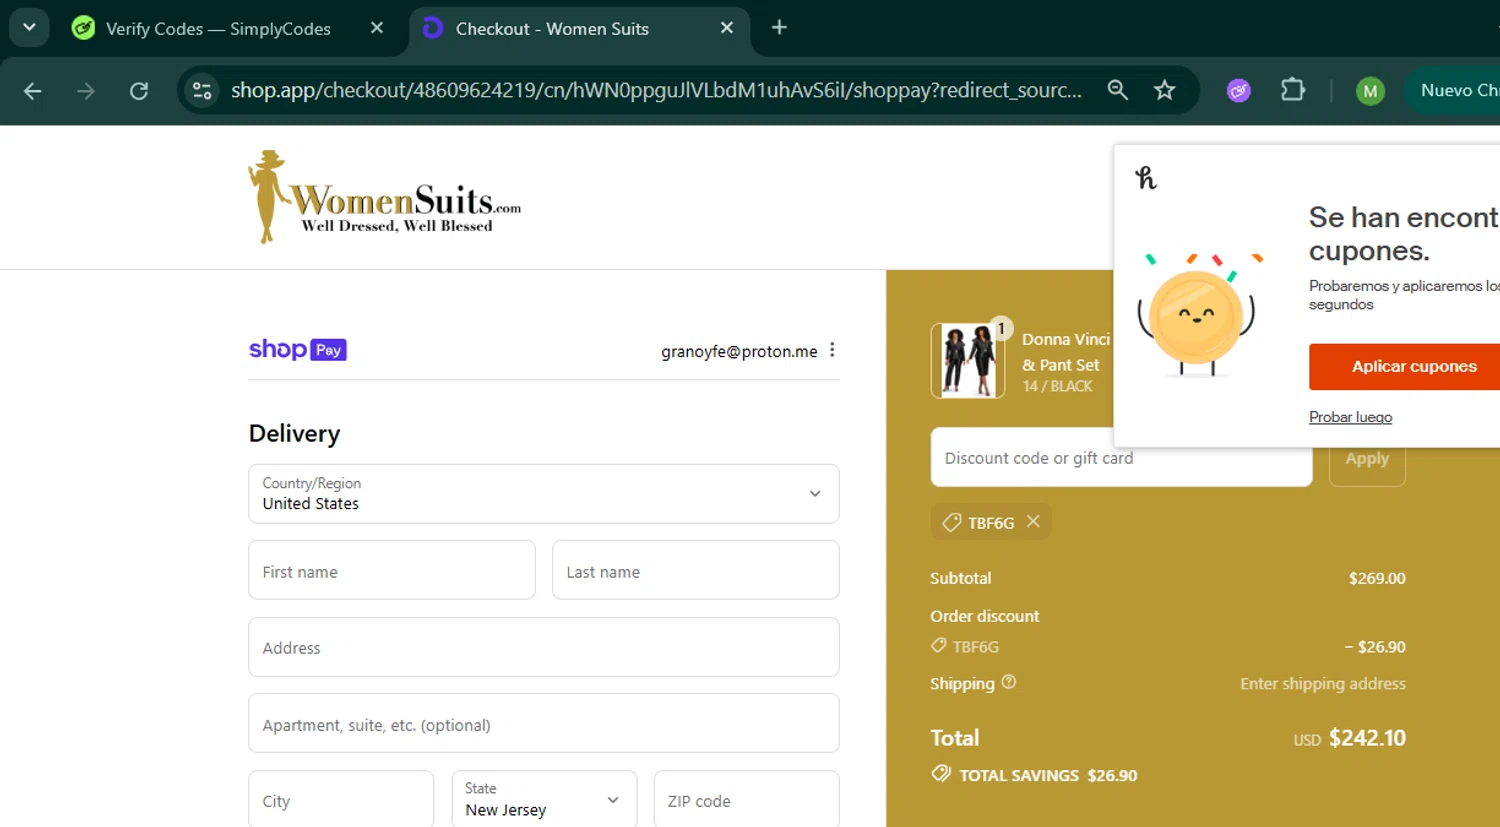The width and height of the screenshot is (1500, 827).
Task: Click the Nuevo Chrome update button
Action: point(1453,90)
